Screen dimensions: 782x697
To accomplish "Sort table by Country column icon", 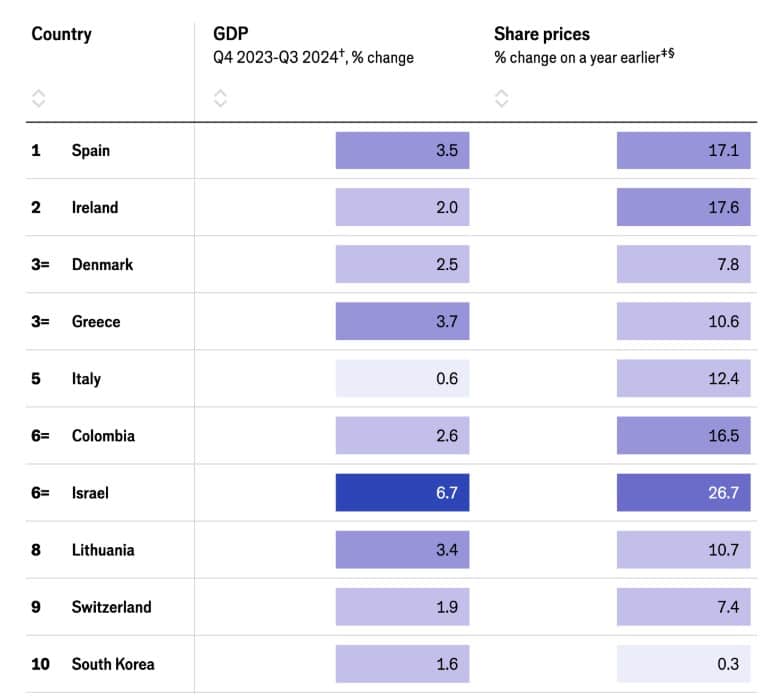I will pyautogui.click(x=38, y=98).
